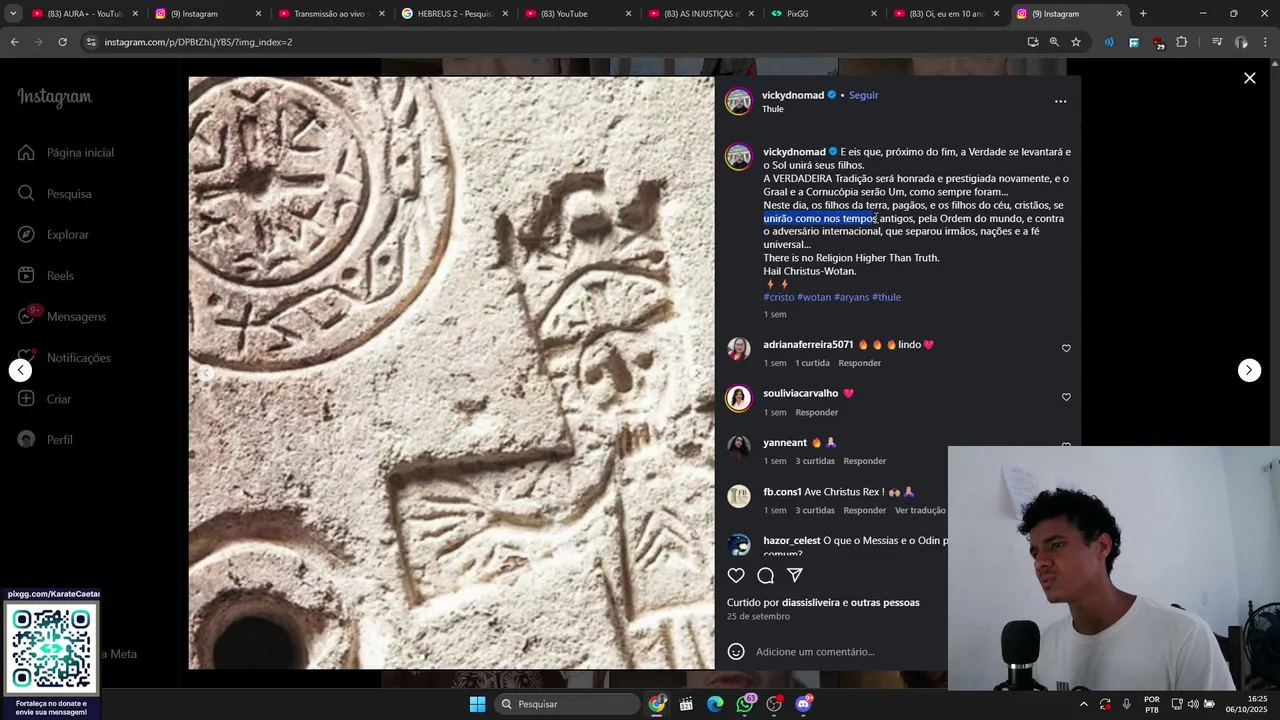Open diassisliveira who liked the post
Viewport: 1280px width, 720px height.
click(811, 603)
